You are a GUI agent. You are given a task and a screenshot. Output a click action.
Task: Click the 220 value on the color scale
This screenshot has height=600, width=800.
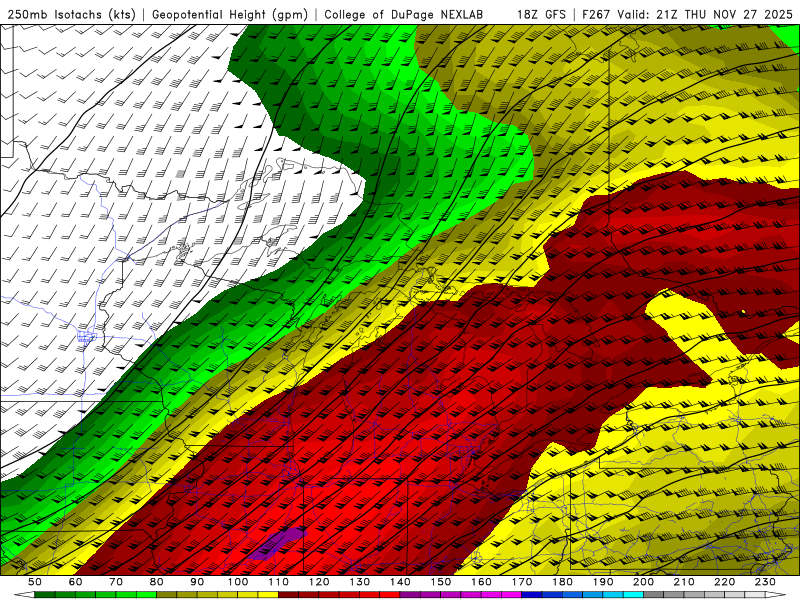[724, 582]
